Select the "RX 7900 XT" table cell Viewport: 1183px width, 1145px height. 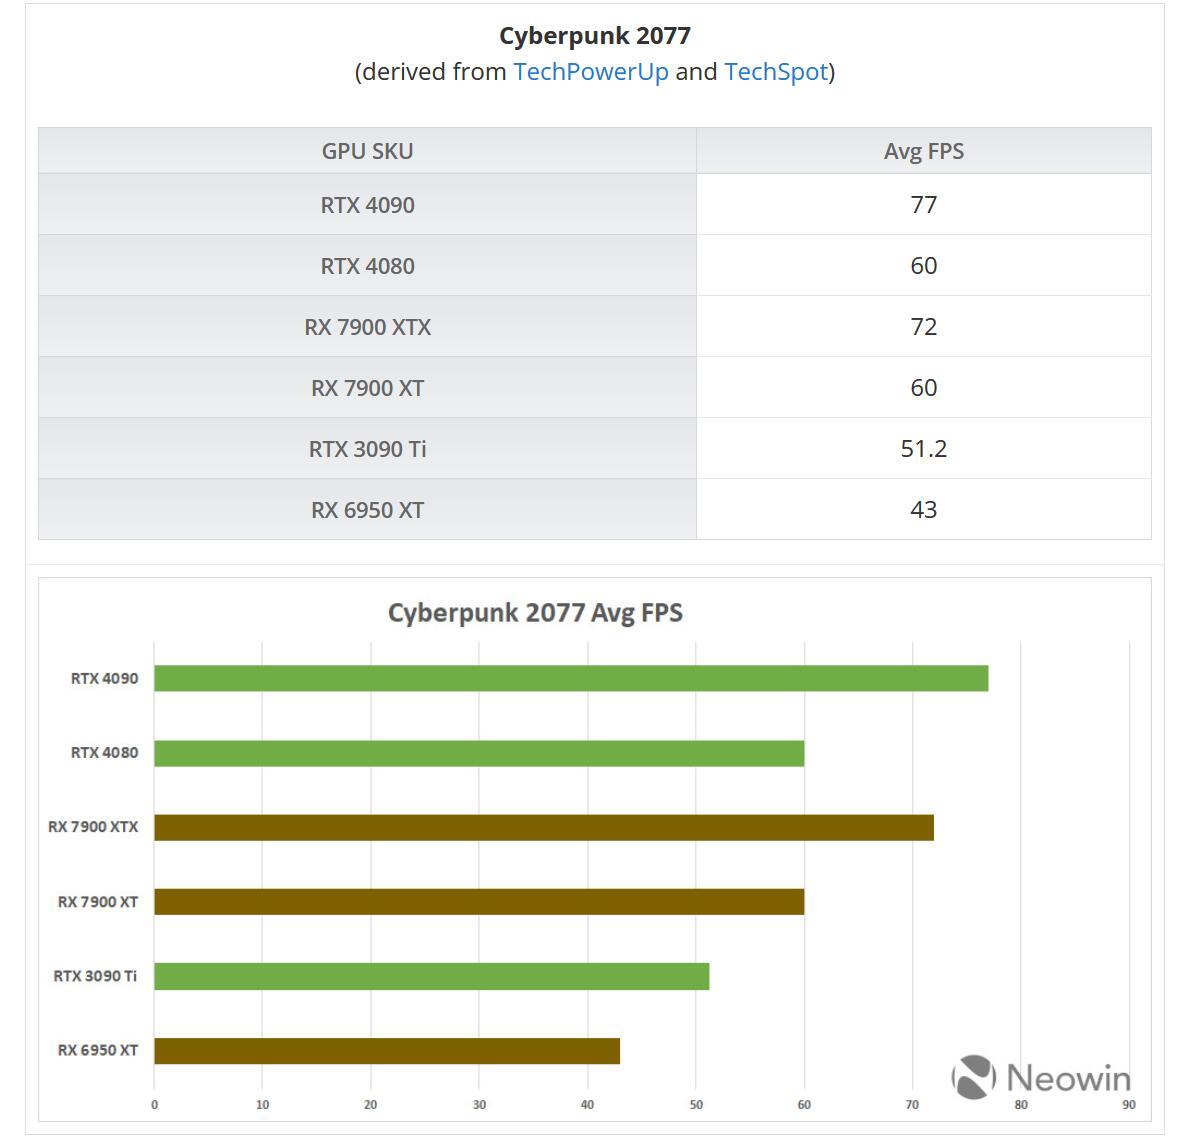[367, 388]
